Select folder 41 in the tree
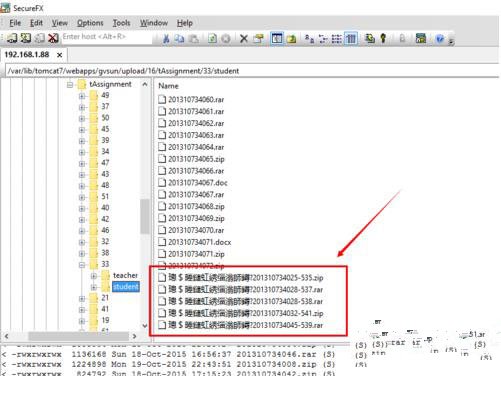501x393 pixels. (105, 309)
